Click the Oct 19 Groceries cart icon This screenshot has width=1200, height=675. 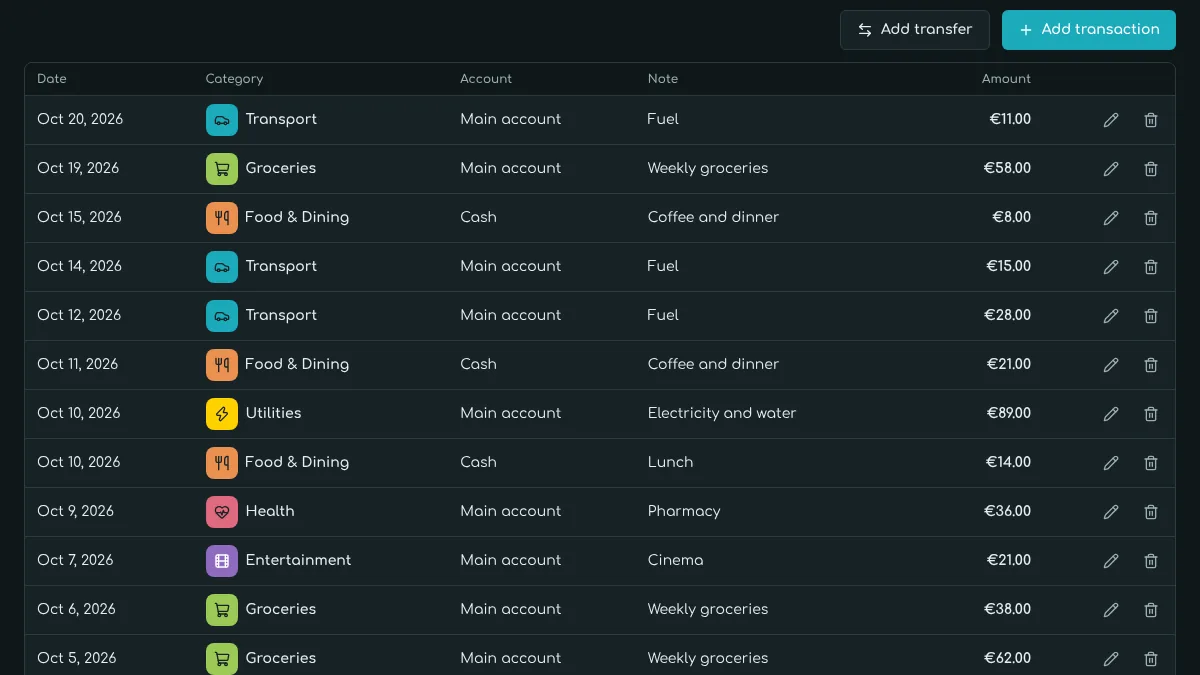click(222, 169)
